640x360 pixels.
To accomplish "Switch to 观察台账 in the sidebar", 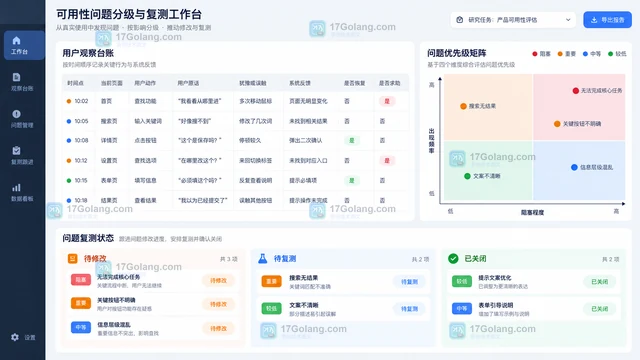I will (22, 82).
